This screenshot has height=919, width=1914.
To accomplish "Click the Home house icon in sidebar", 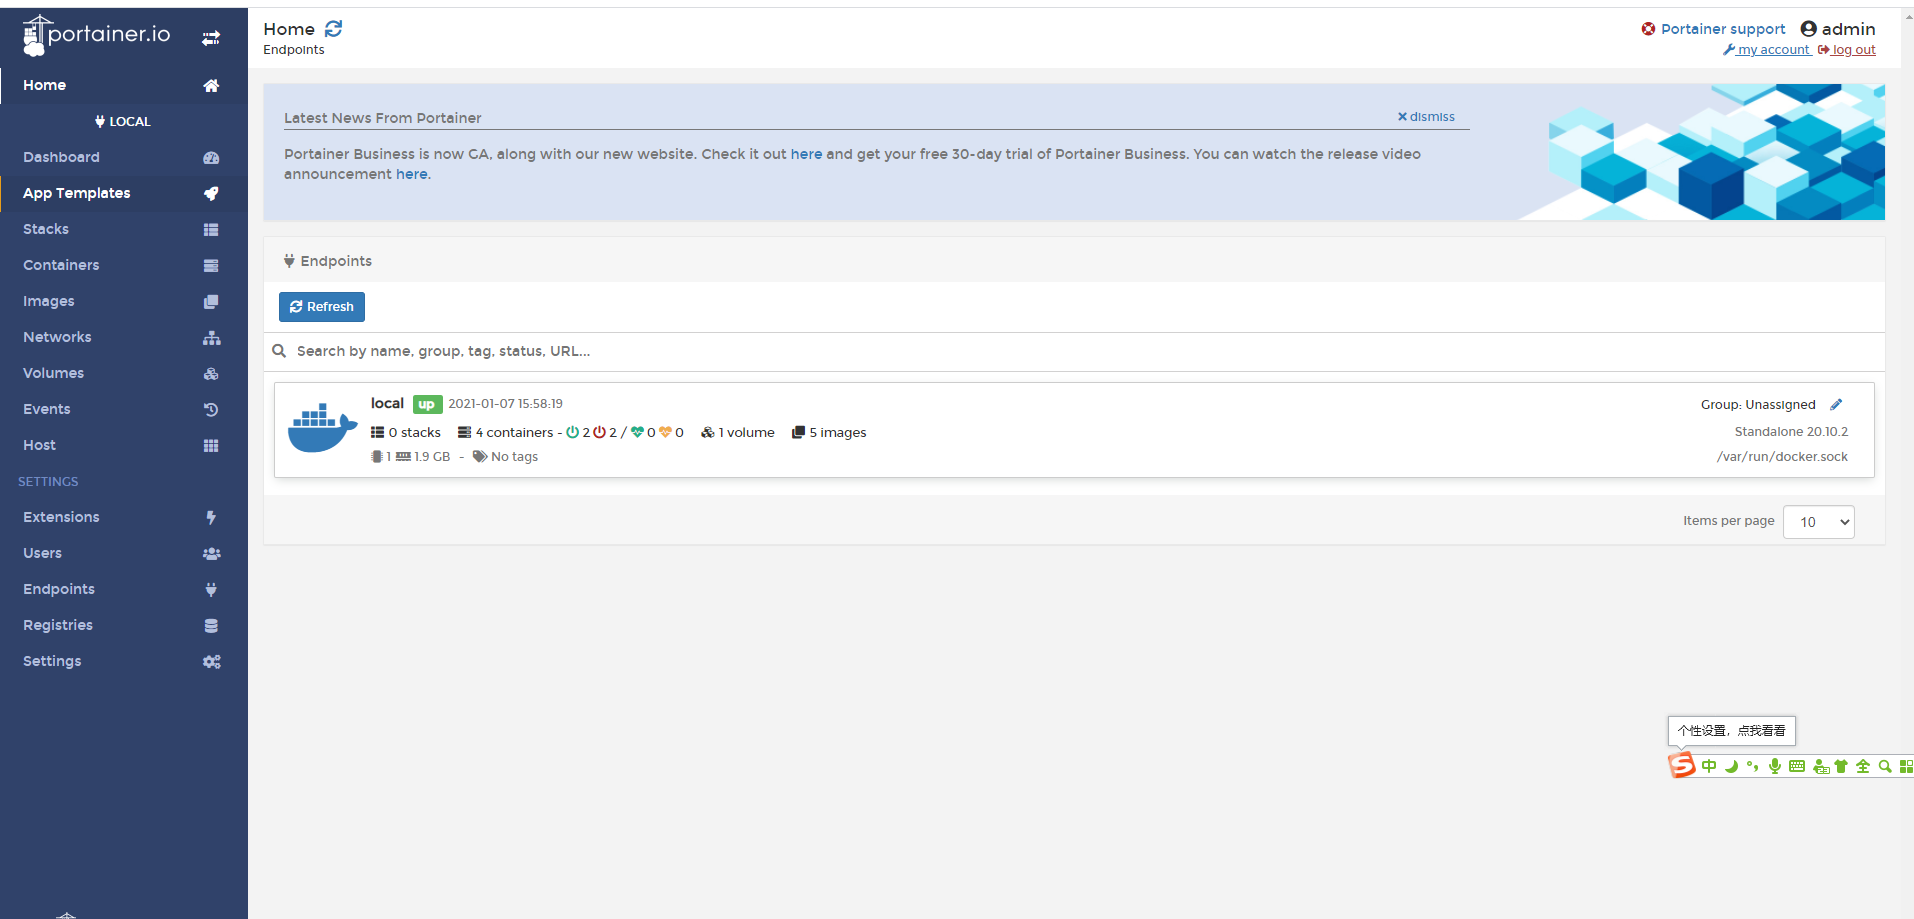I will (x=211, y=86).
